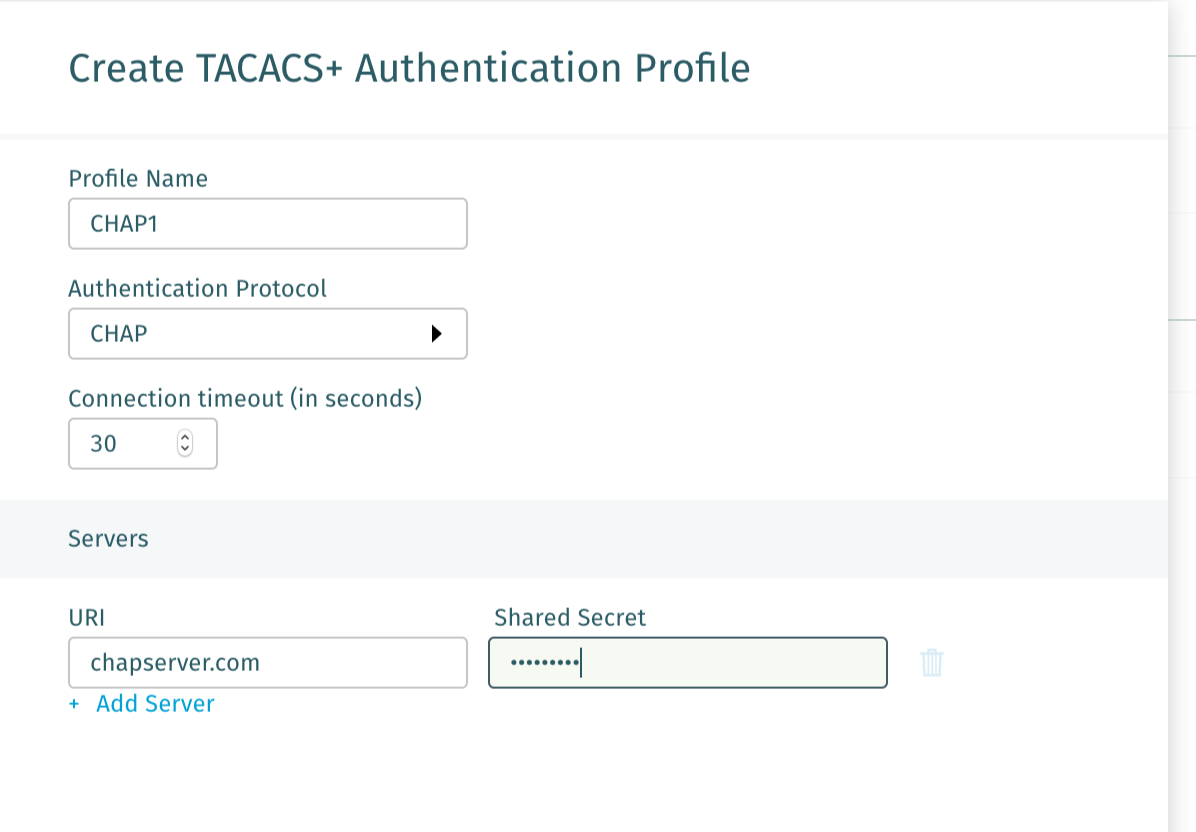This screenshot has height=832, width=1196.
Task: Click the down stepper arrow on timeout
Action: click(185, 449)
